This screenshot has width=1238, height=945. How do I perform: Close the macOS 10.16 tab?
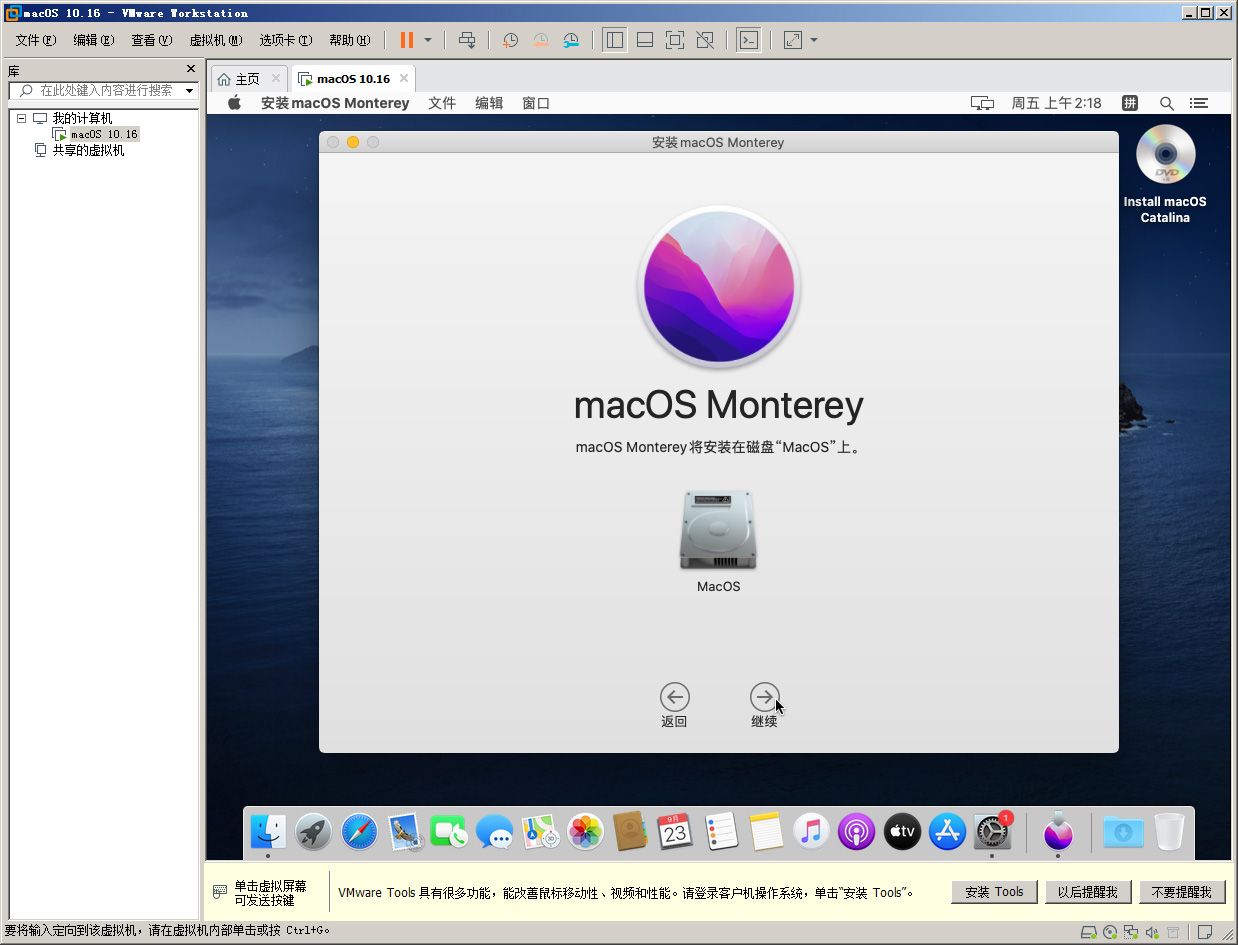404,78
